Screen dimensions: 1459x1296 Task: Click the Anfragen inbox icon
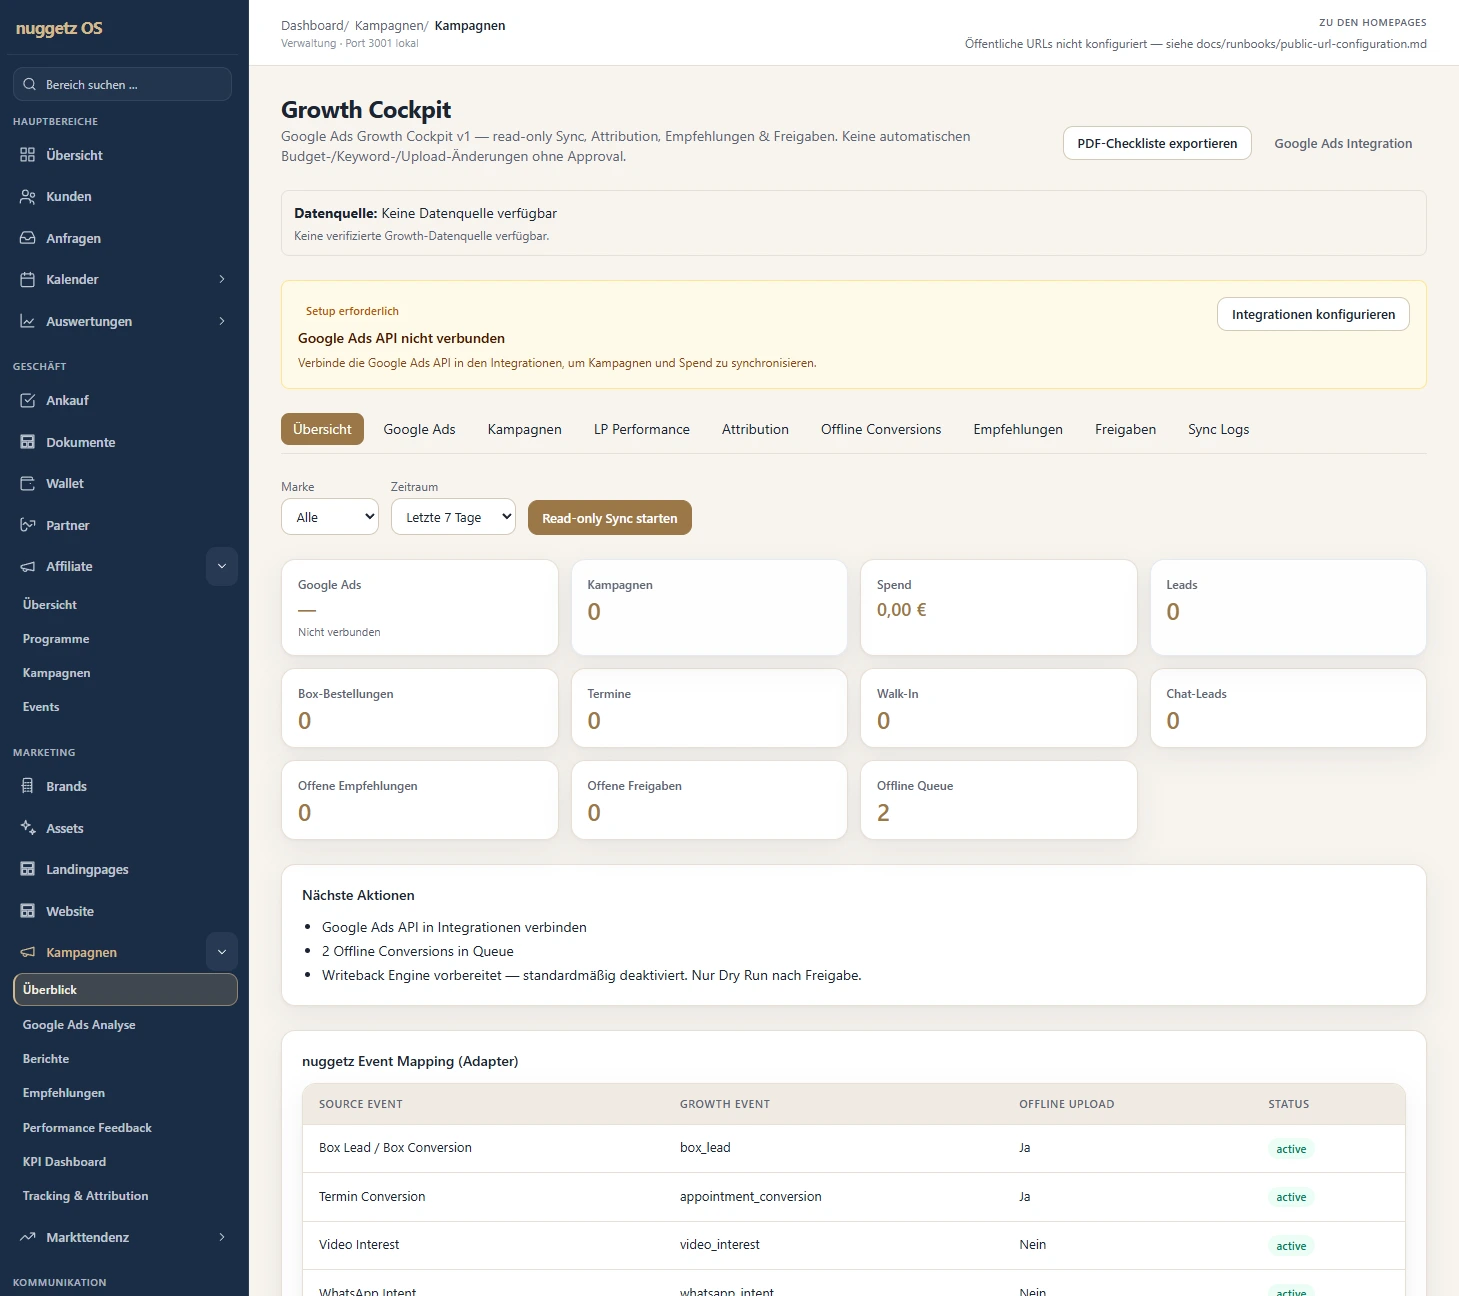(x=28, y=238)
